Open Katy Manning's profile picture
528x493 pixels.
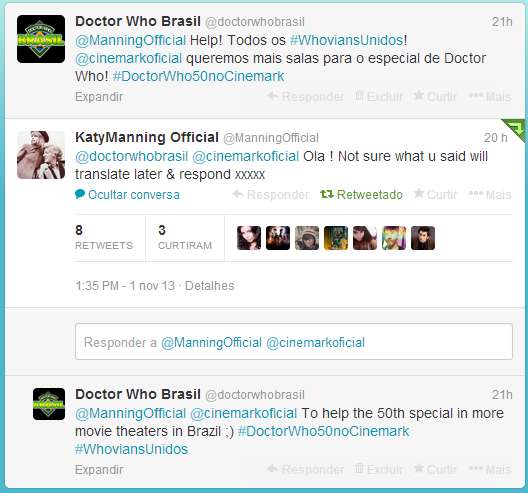[x=41, y=155]
